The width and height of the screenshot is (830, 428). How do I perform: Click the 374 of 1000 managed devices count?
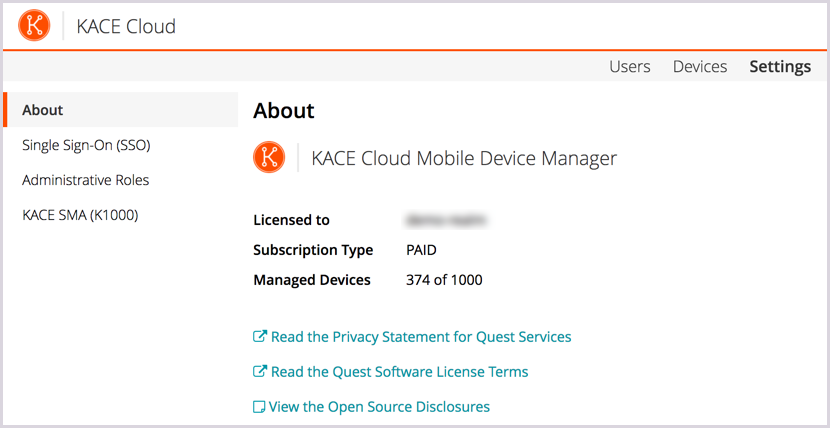[444, 280]
